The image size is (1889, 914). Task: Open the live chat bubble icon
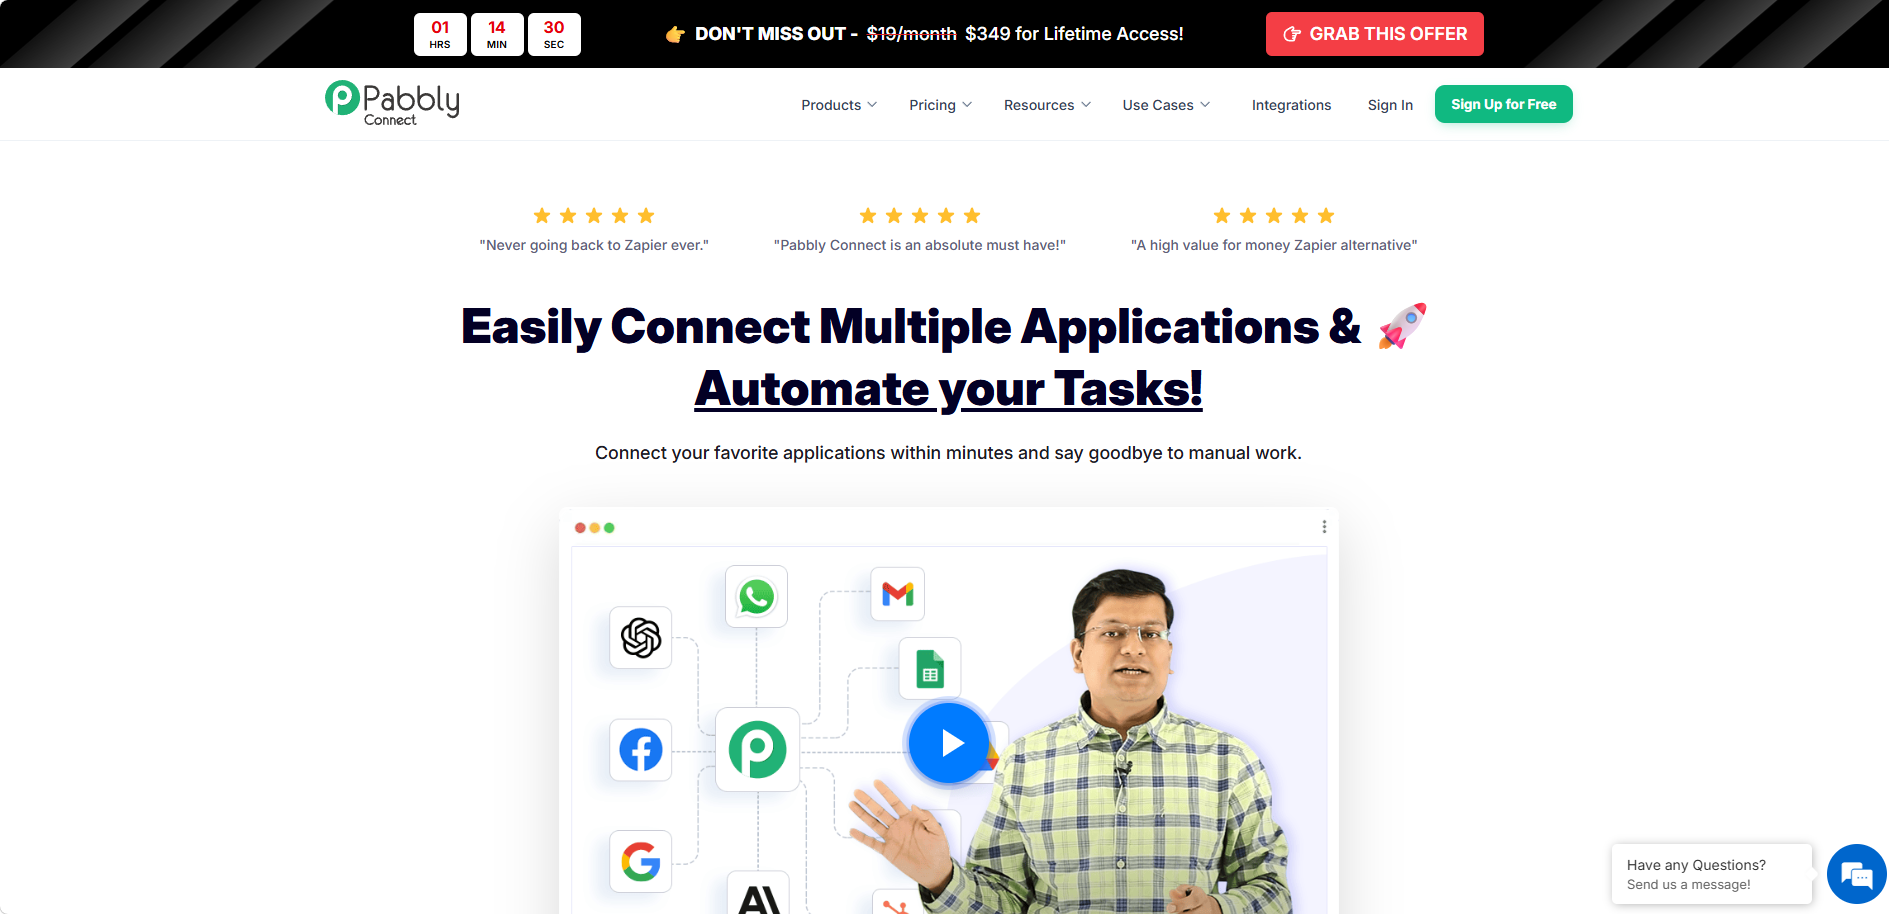(x=1857, y=874)
